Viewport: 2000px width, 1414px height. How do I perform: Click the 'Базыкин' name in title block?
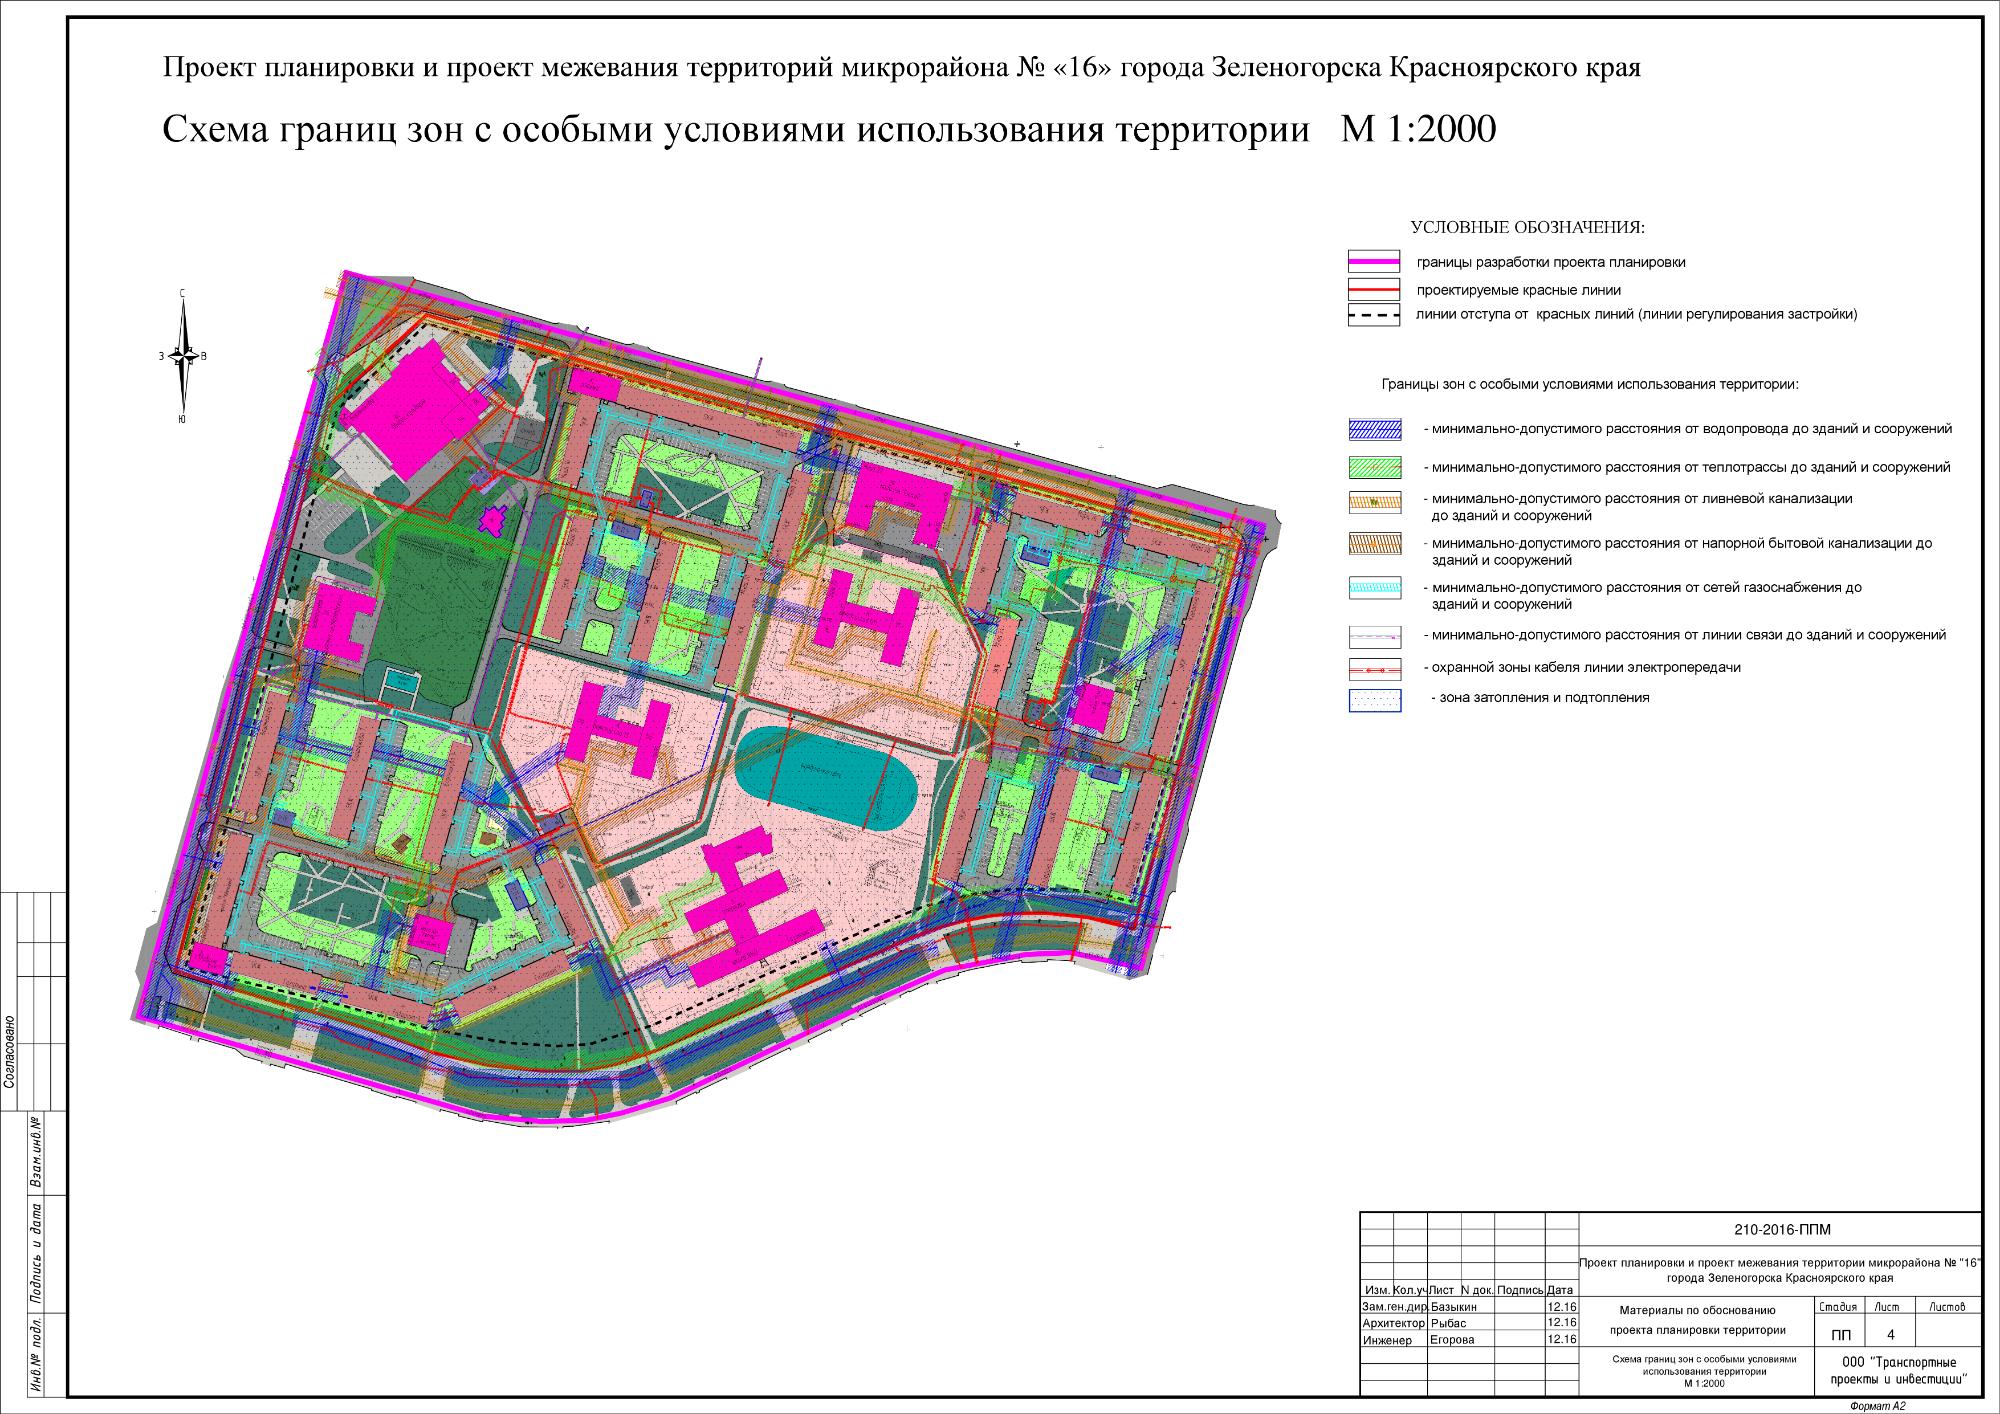coord(1453,1307)
